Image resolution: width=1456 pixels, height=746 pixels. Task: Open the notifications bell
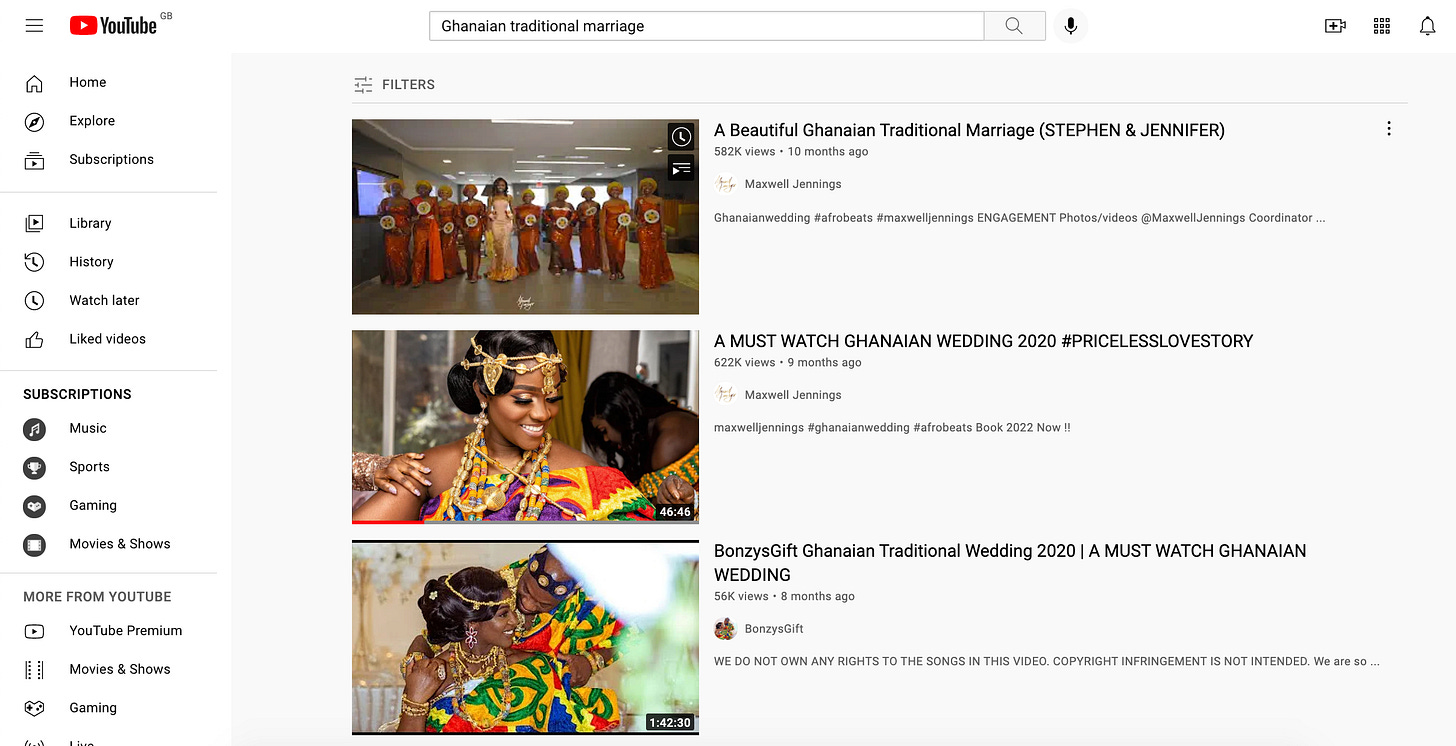pyautogui.click(x=1428, y=26)
